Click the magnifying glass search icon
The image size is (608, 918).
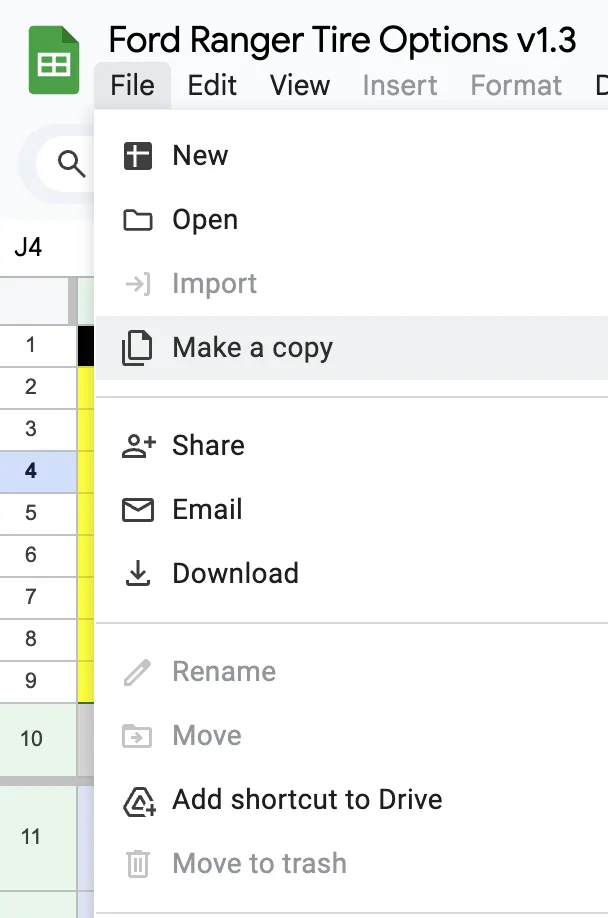click(x=71, y=163)
